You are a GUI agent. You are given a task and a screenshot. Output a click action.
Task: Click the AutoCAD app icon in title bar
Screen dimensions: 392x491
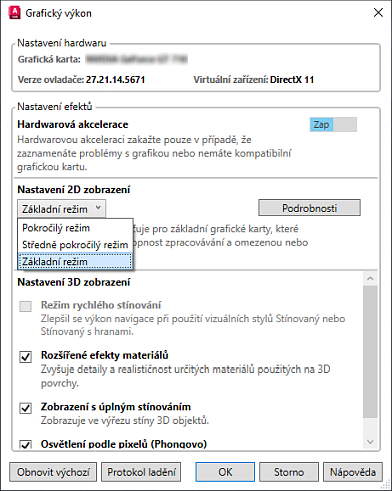click(15, 13)
